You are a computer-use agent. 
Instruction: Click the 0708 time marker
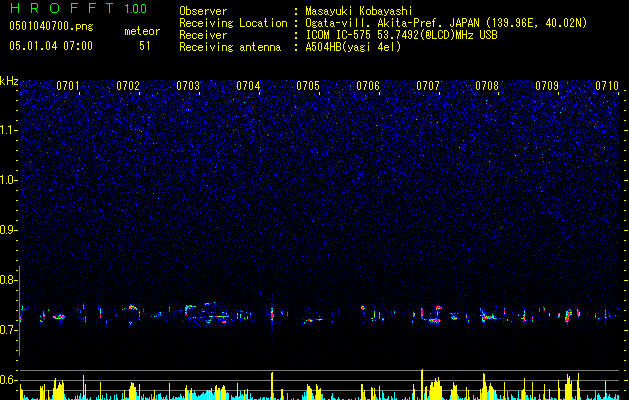(x=487, y=85)
